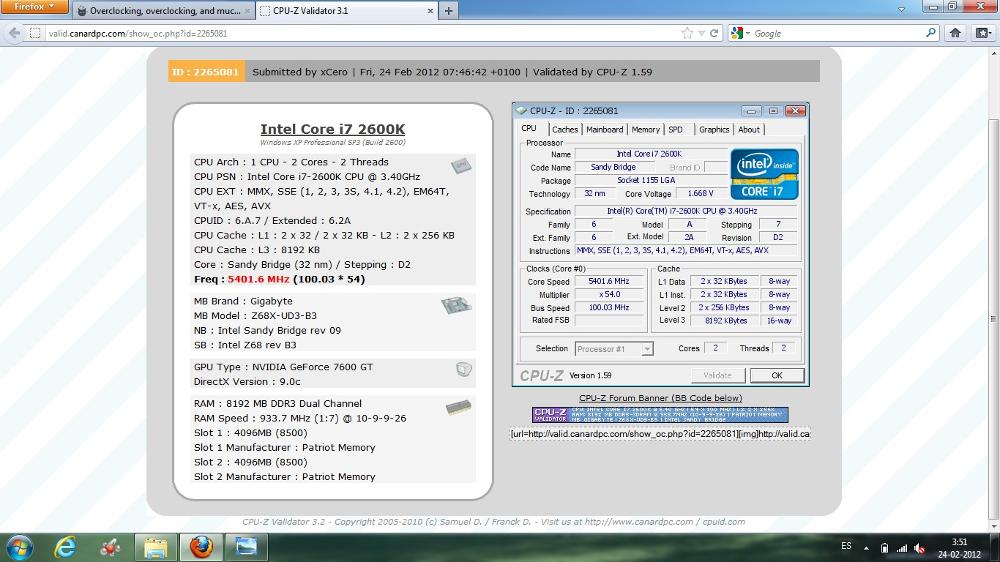This screenshot has height=562, width=1000.
Task: Expand the address bar history dropdown
Action: pos(702,33)
